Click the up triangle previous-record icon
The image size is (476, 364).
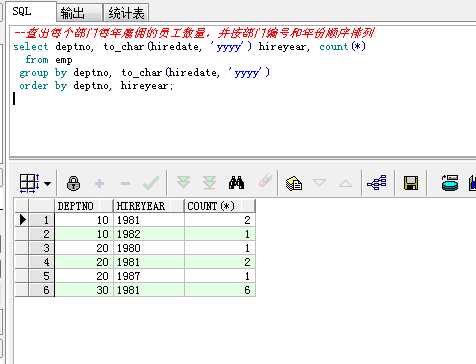pyautogui.click(x=345, y=183)
